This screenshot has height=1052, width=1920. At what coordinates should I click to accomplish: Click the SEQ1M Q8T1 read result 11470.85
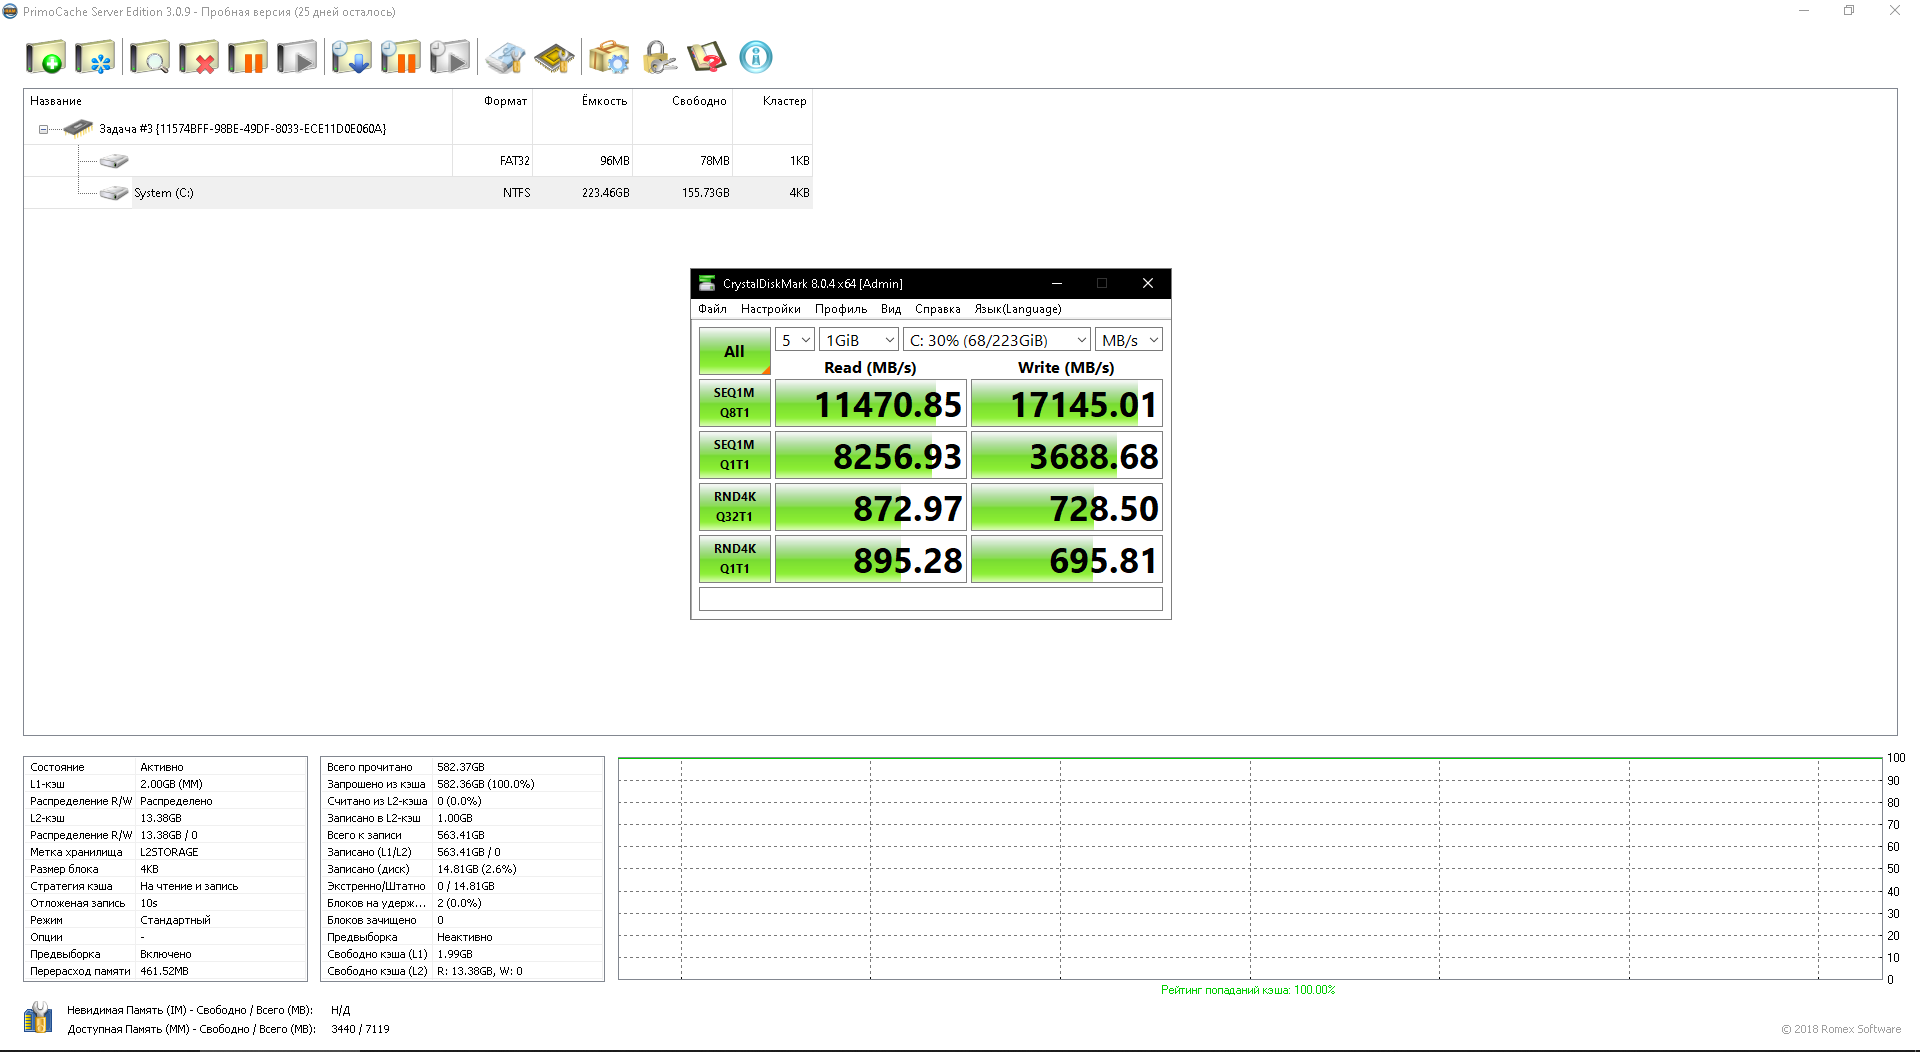coord(870,404)
